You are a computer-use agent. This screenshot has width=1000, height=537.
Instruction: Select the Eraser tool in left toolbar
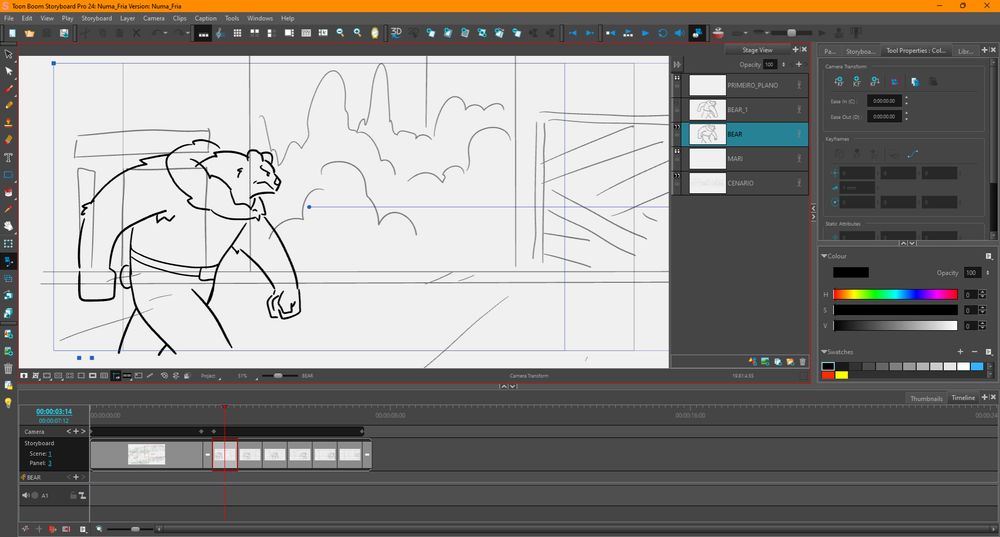pos(8,140)
